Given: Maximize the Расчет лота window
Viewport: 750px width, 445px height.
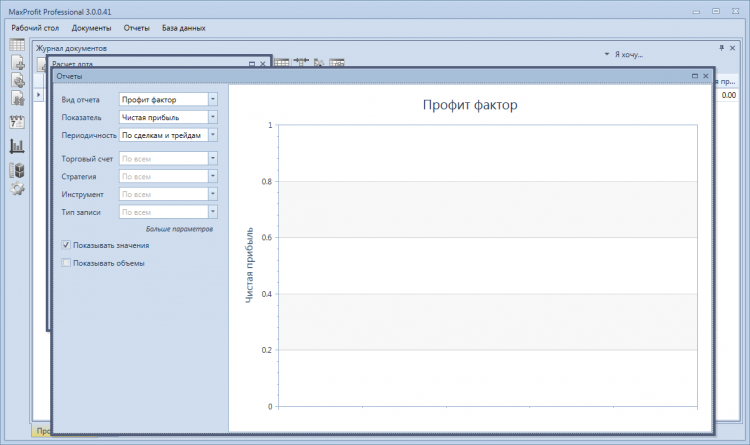Looking at the screenshot, I should (x=252, y=64).
